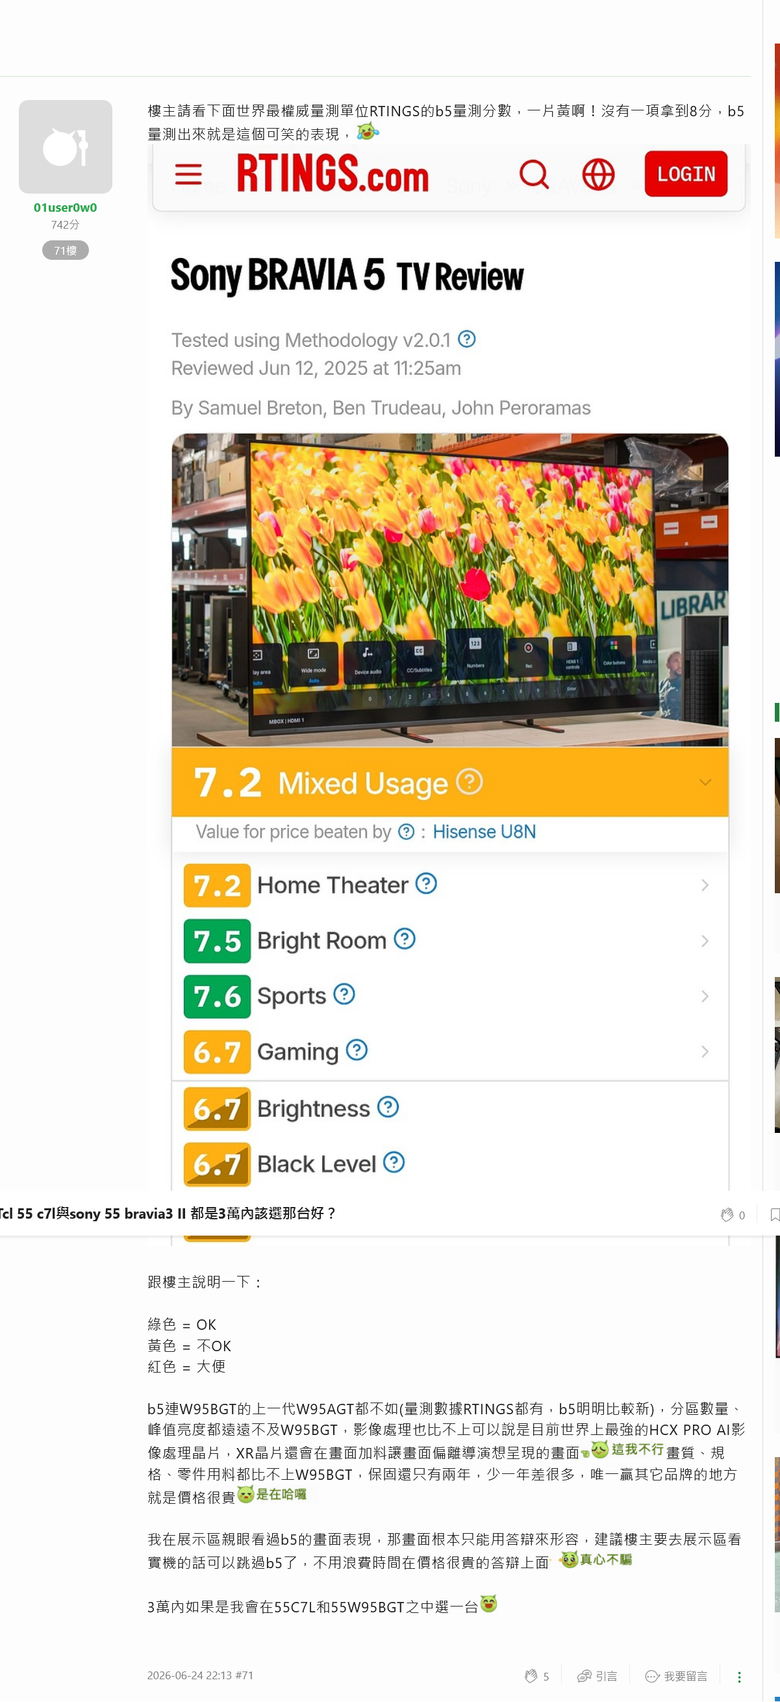Screen dimensions: 780x1702
Task: Click the help icon next to Mixed Usage
Action: [469, 781]
